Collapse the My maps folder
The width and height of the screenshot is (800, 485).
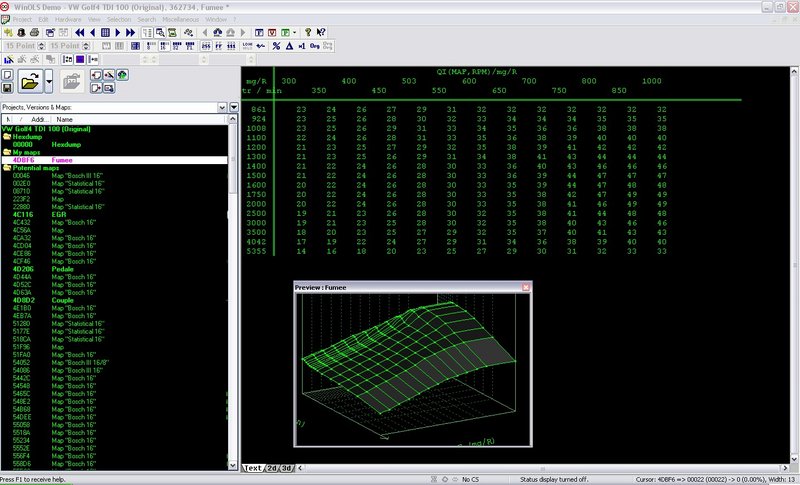(x=7, y=152)
